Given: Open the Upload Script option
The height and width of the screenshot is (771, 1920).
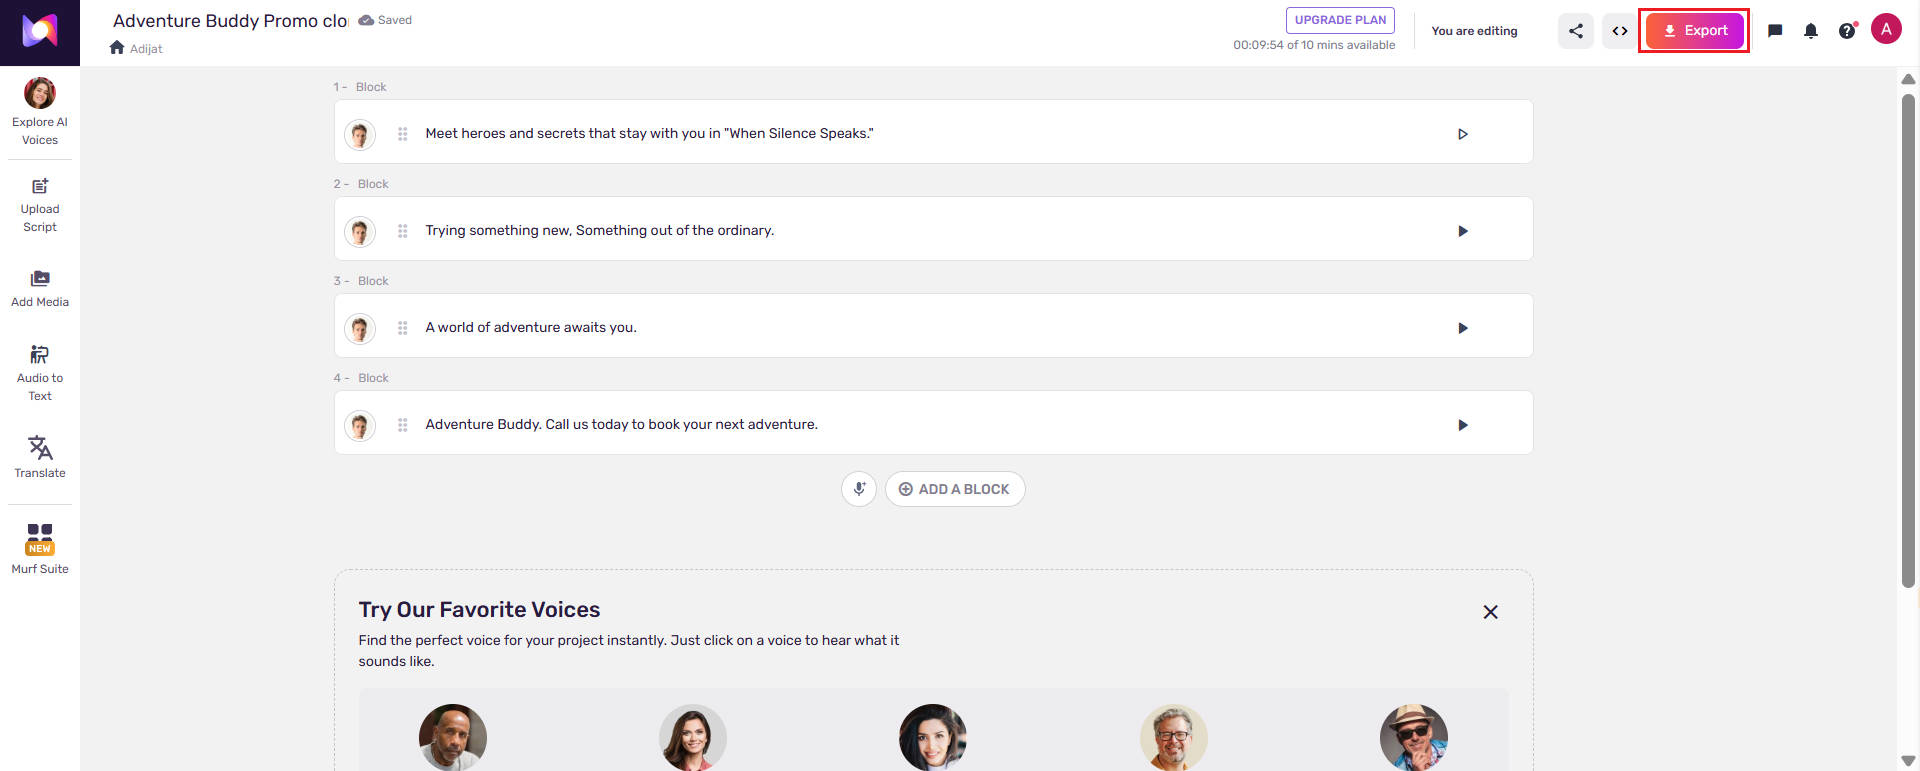Looking at the screenshot, I should click(40, 206).
